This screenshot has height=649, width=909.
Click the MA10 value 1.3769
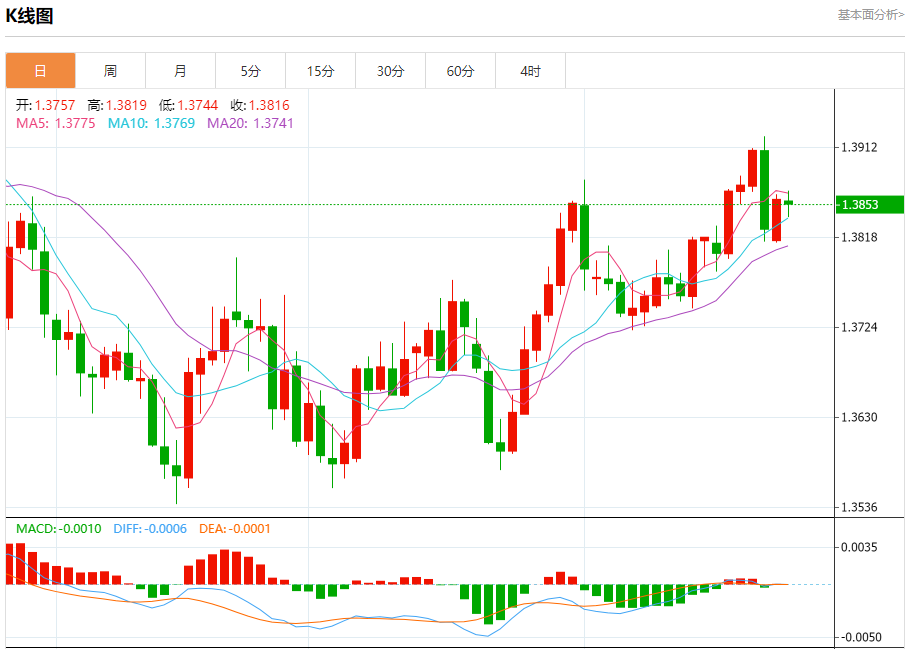pyautogui.click(x=174, y=123)
